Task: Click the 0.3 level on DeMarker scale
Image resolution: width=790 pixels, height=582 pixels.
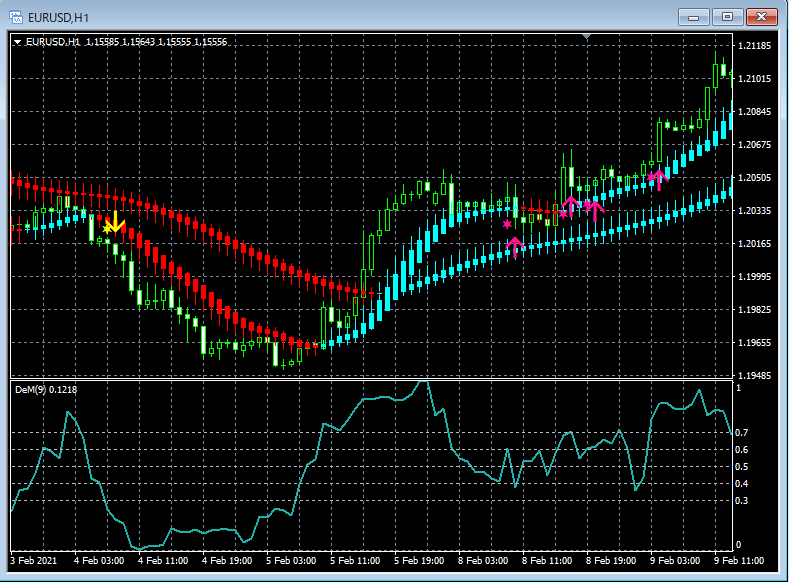Action: click(742, 500)
